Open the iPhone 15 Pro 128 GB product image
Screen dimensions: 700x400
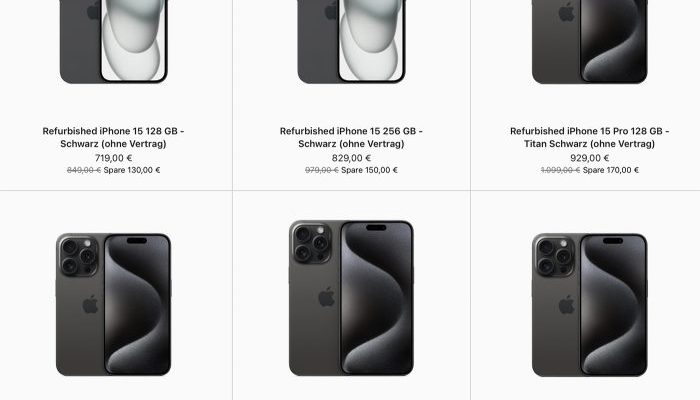(x=589, y=42)
